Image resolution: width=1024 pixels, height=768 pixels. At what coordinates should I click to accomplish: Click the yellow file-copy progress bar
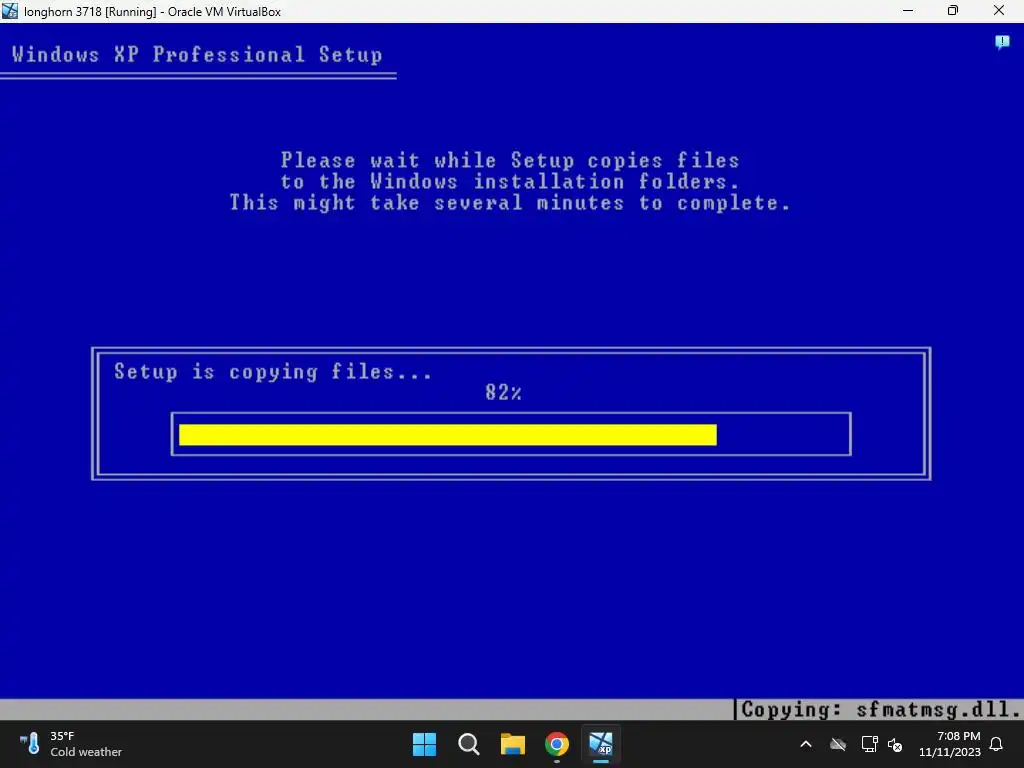(x=447, y=435)
